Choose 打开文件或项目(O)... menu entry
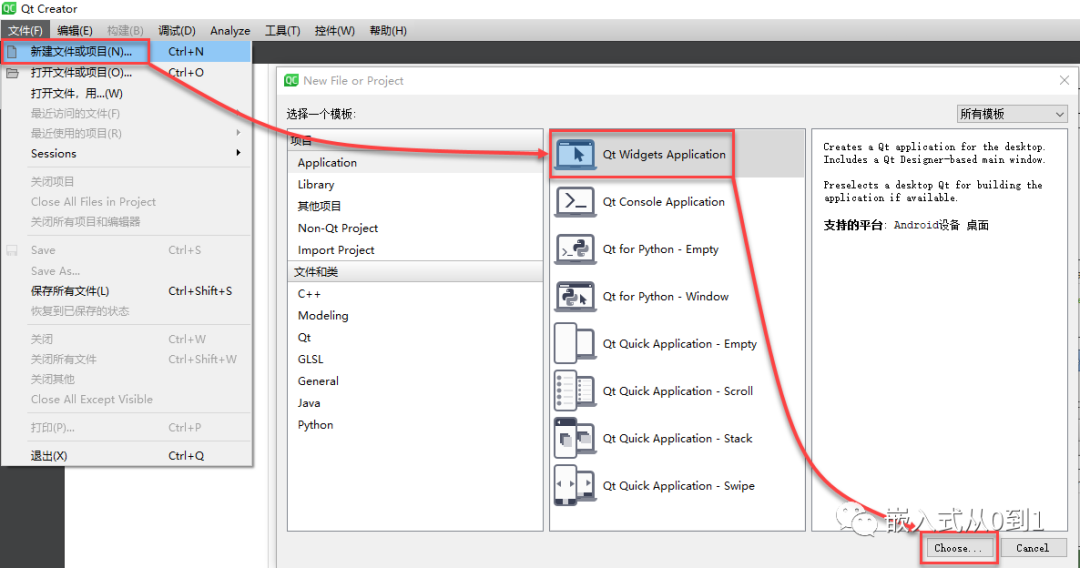1080x568 pixels. coord(127,72)
